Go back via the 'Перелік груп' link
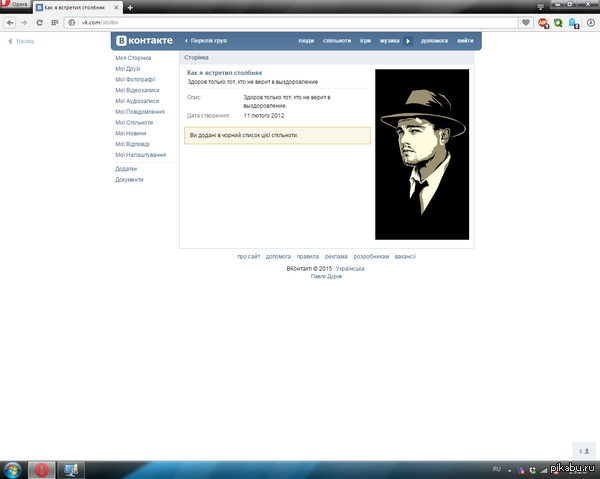 211,41
